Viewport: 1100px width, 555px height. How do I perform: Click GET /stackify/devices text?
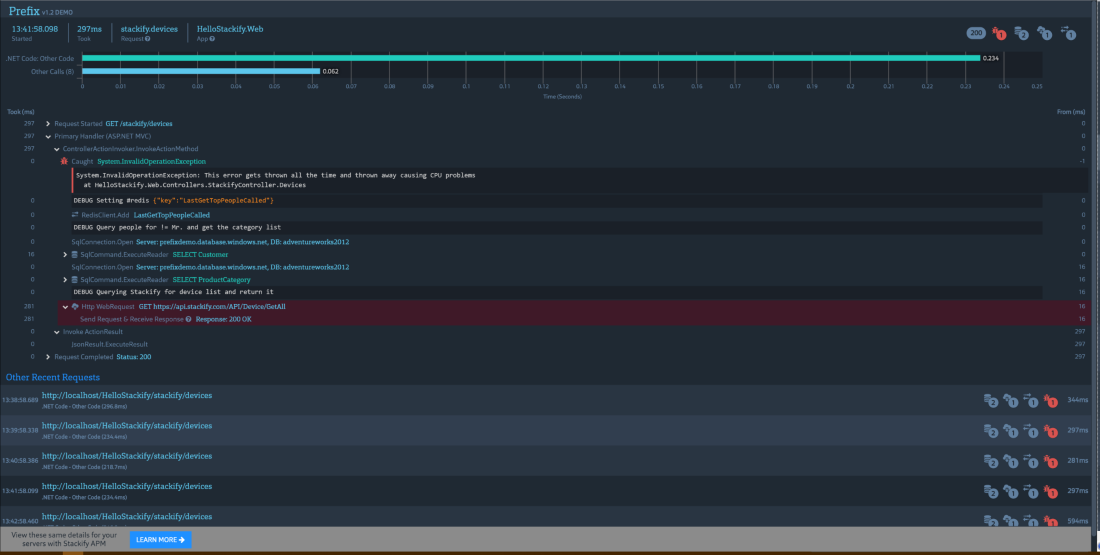139,123
